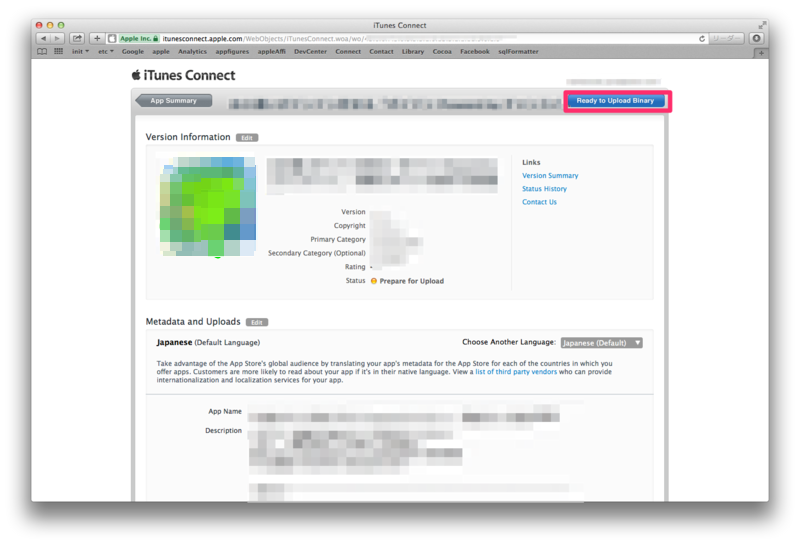800x545 pixels.
Task: Click Safari back navigation arrow
Action: (x=43, y=38)
